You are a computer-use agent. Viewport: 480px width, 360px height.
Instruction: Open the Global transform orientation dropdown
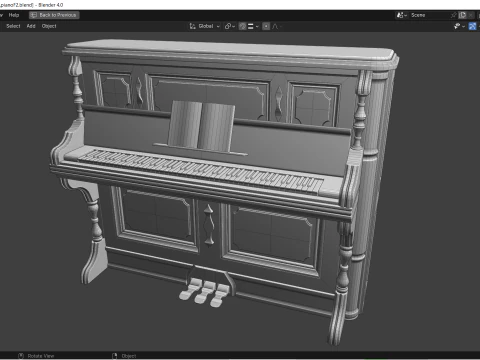click(205, 26)
